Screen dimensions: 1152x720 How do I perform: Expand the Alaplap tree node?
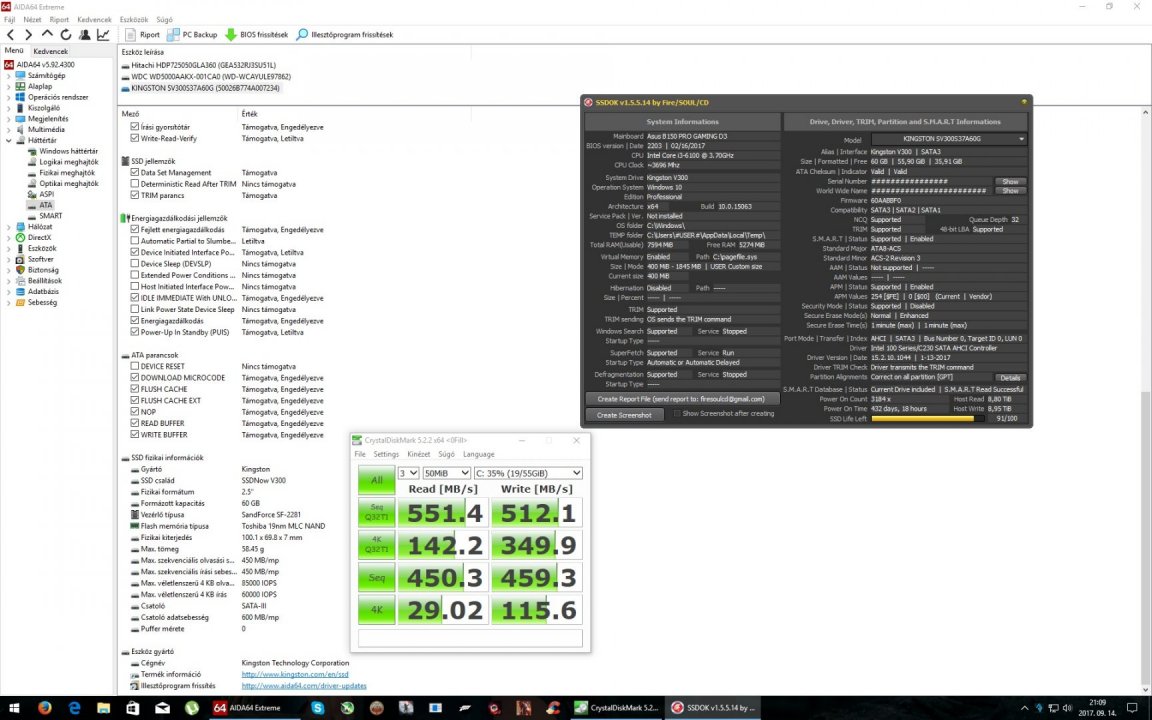[9, 87]
